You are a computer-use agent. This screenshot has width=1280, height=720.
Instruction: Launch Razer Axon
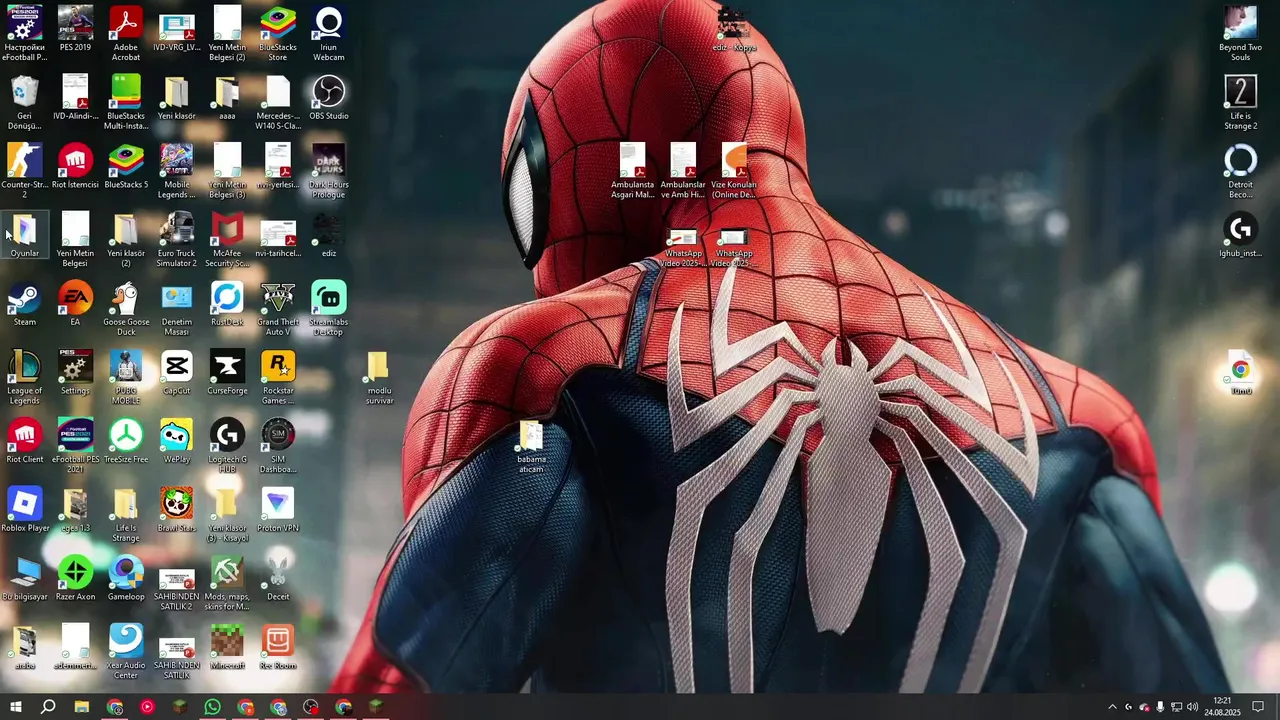click(75, 579)
